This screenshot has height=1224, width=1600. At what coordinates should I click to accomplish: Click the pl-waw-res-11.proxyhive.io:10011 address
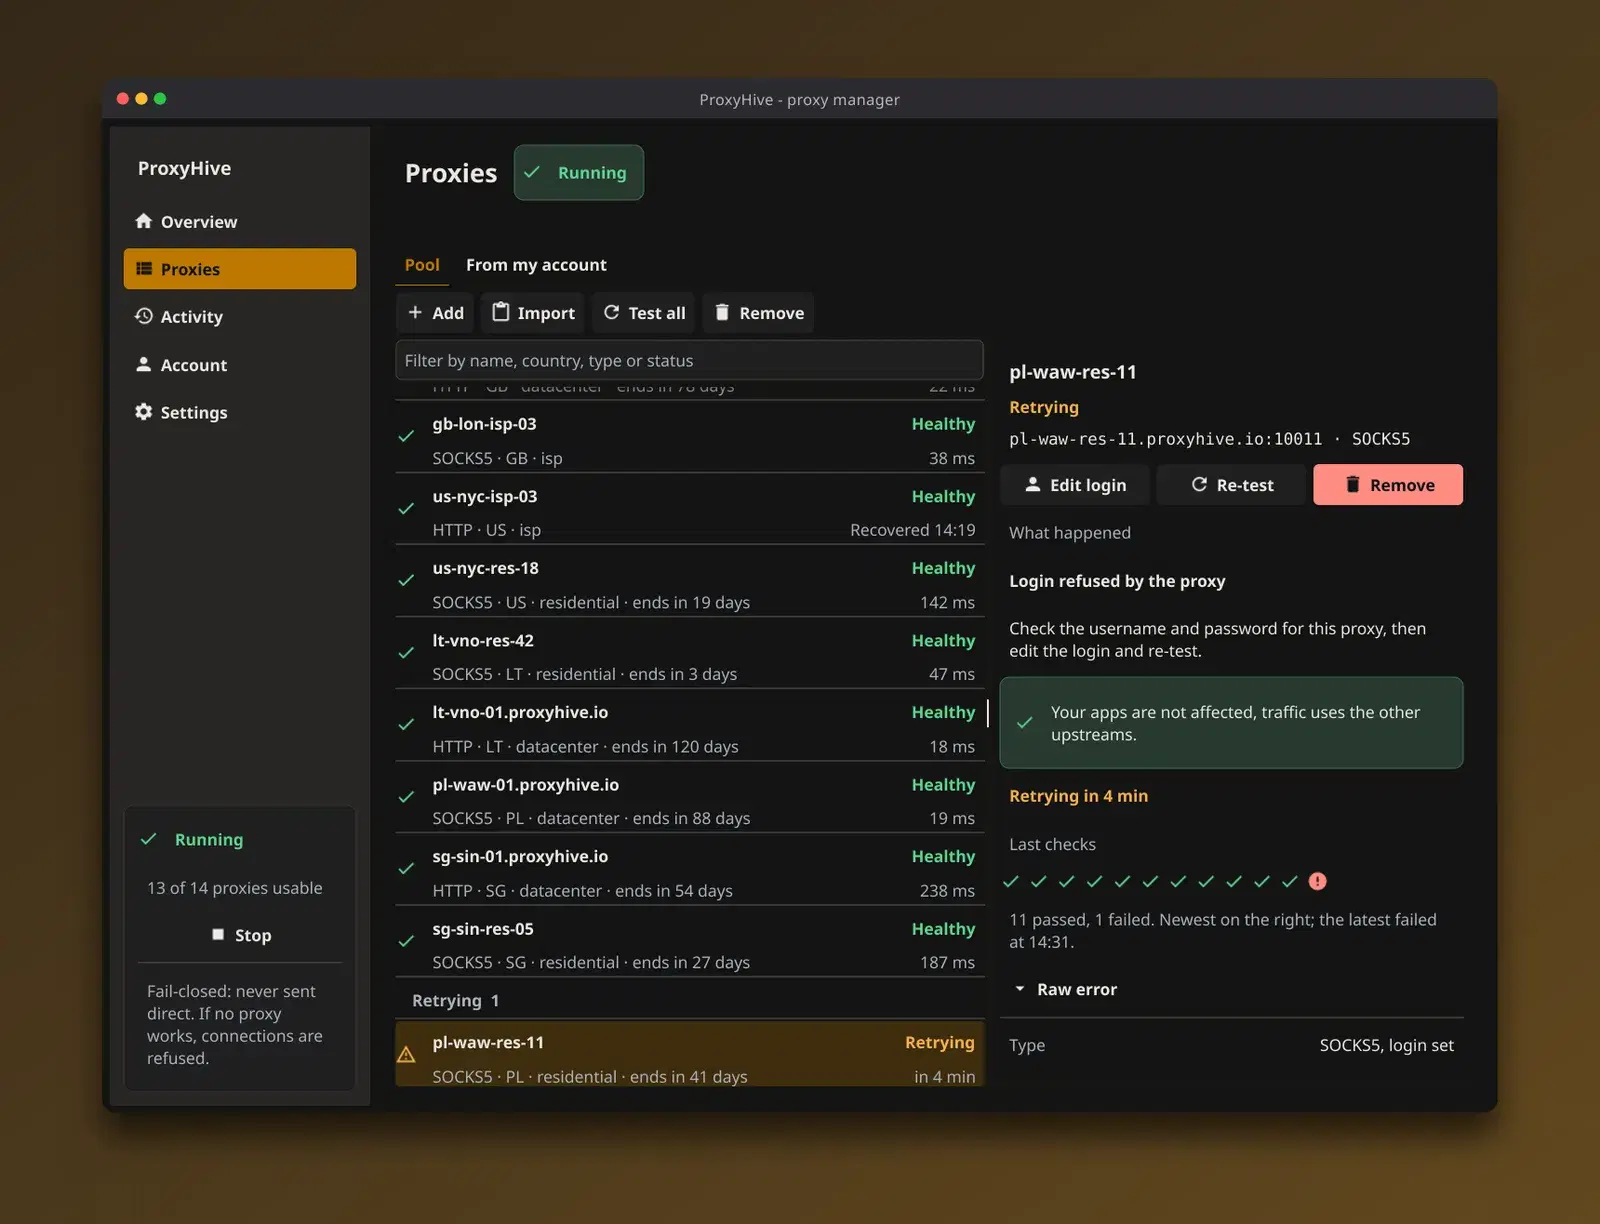1165,439
